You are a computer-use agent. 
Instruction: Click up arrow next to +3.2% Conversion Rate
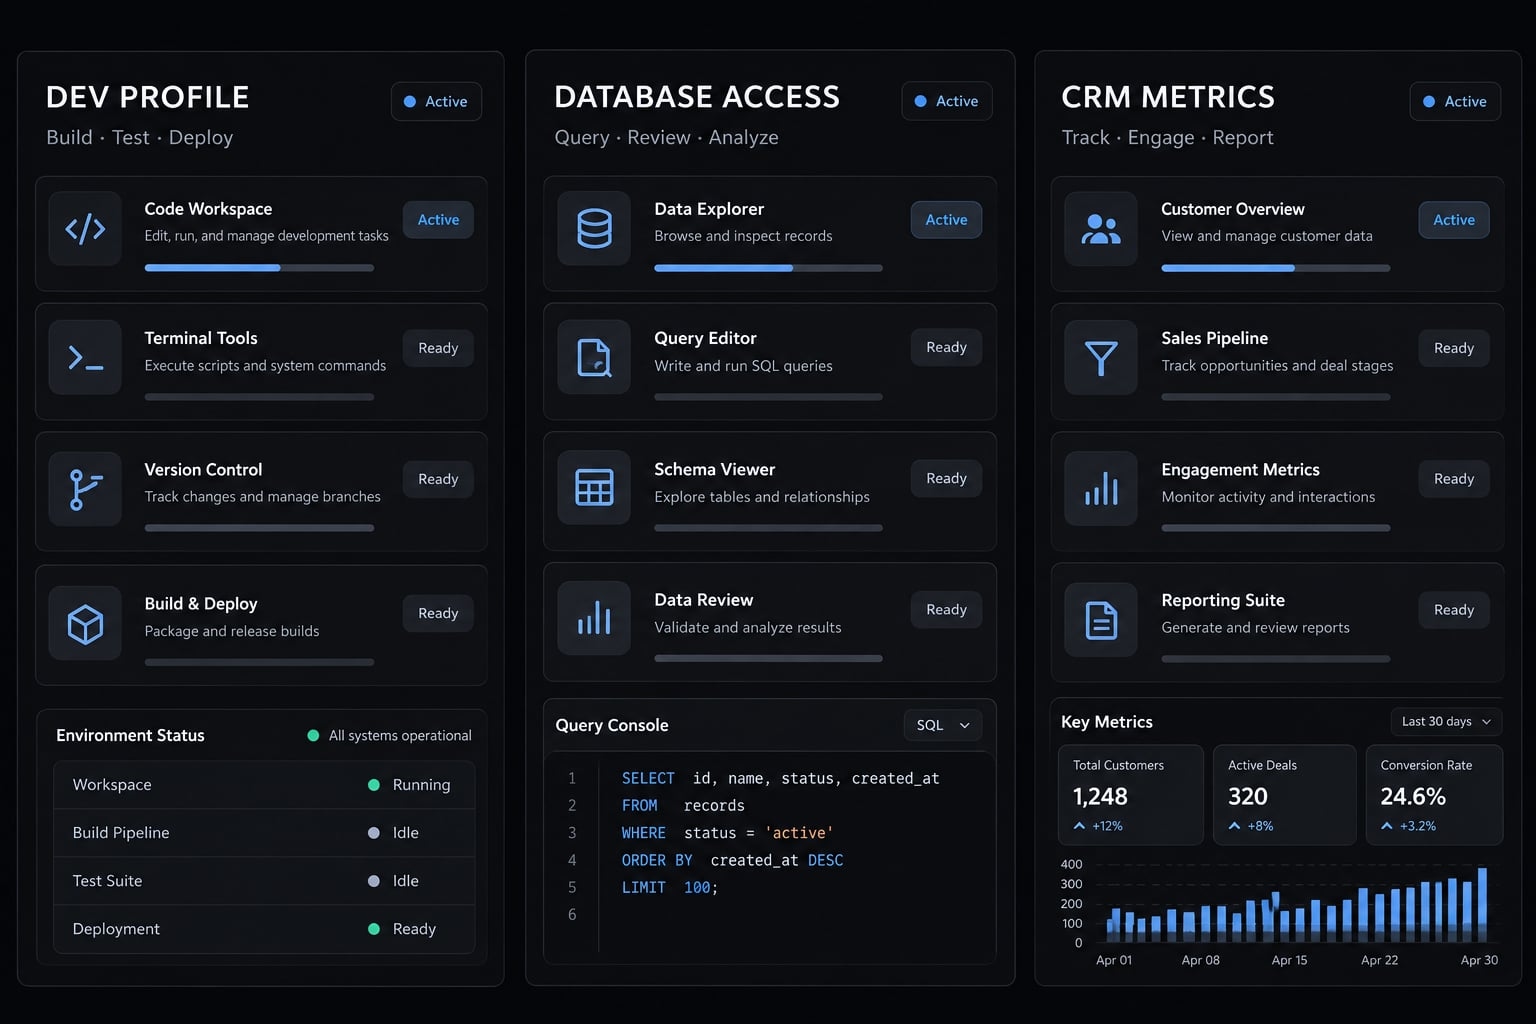1387,826
